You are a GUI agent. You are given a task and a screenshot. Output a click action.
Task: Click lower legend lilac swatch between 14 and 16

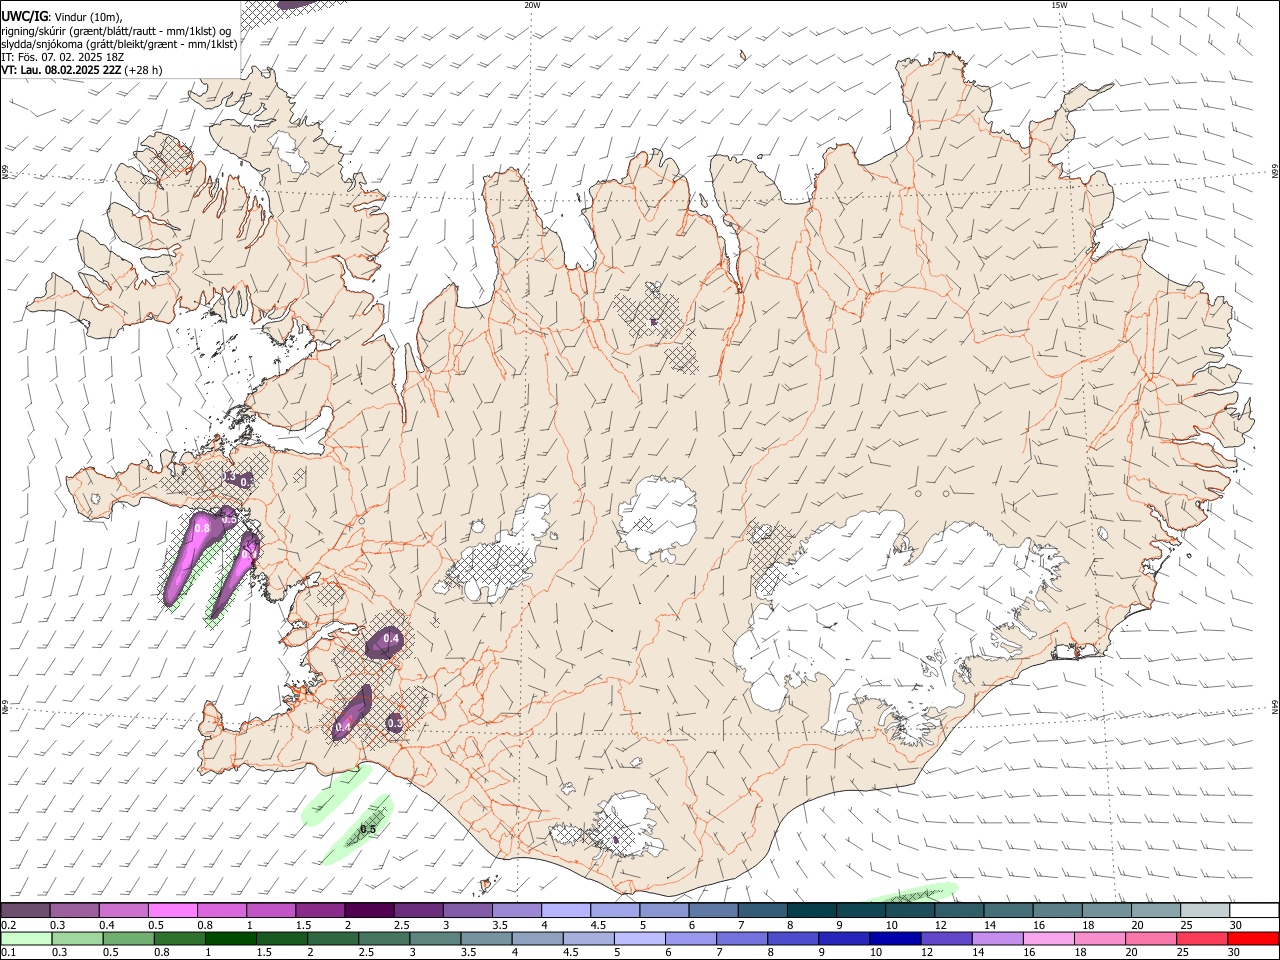coord(998,938)
